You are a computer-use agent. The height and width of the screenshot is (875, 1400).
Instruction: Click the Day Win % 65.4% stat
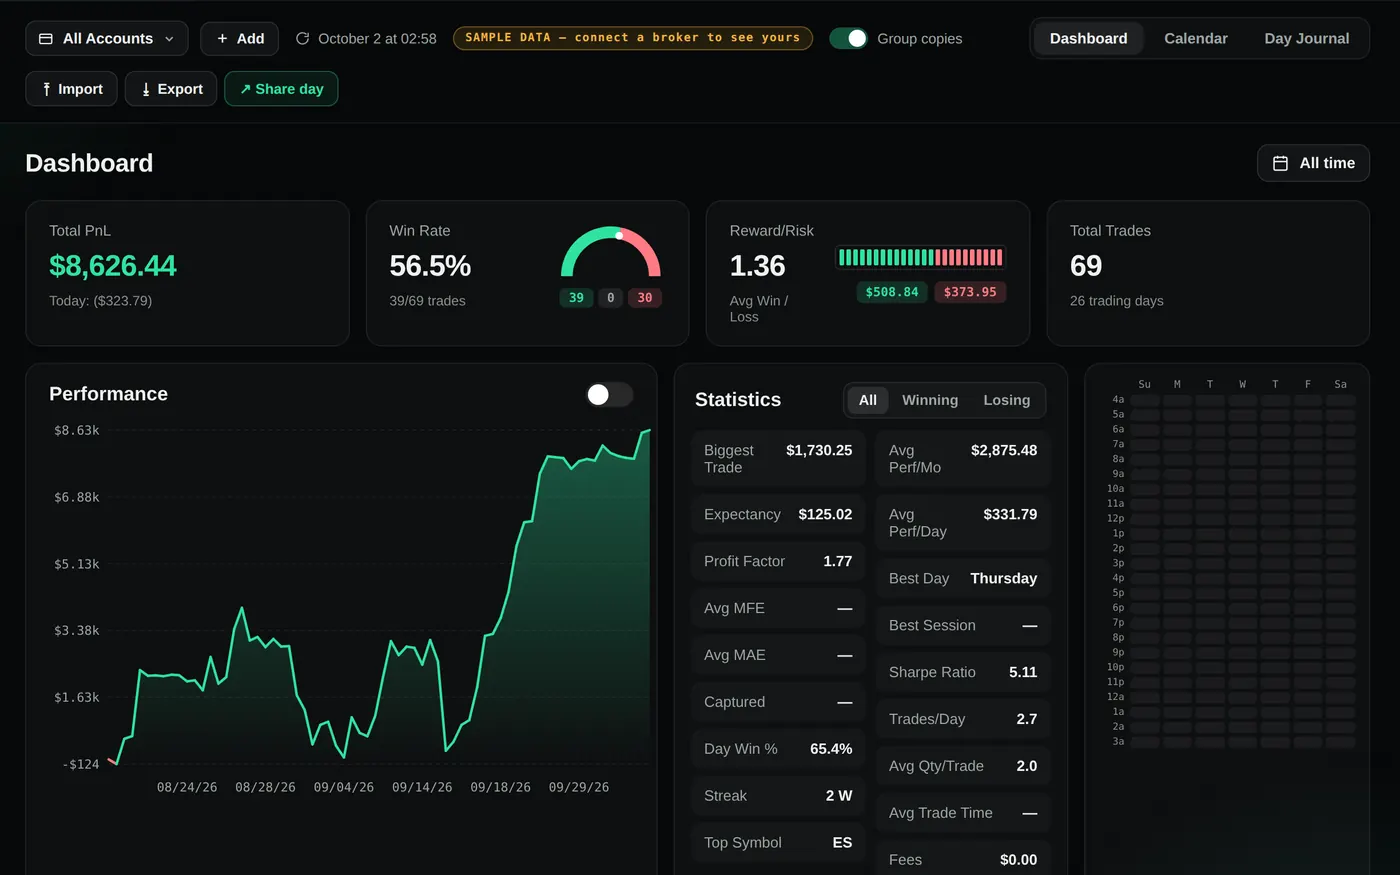point(778,749)
